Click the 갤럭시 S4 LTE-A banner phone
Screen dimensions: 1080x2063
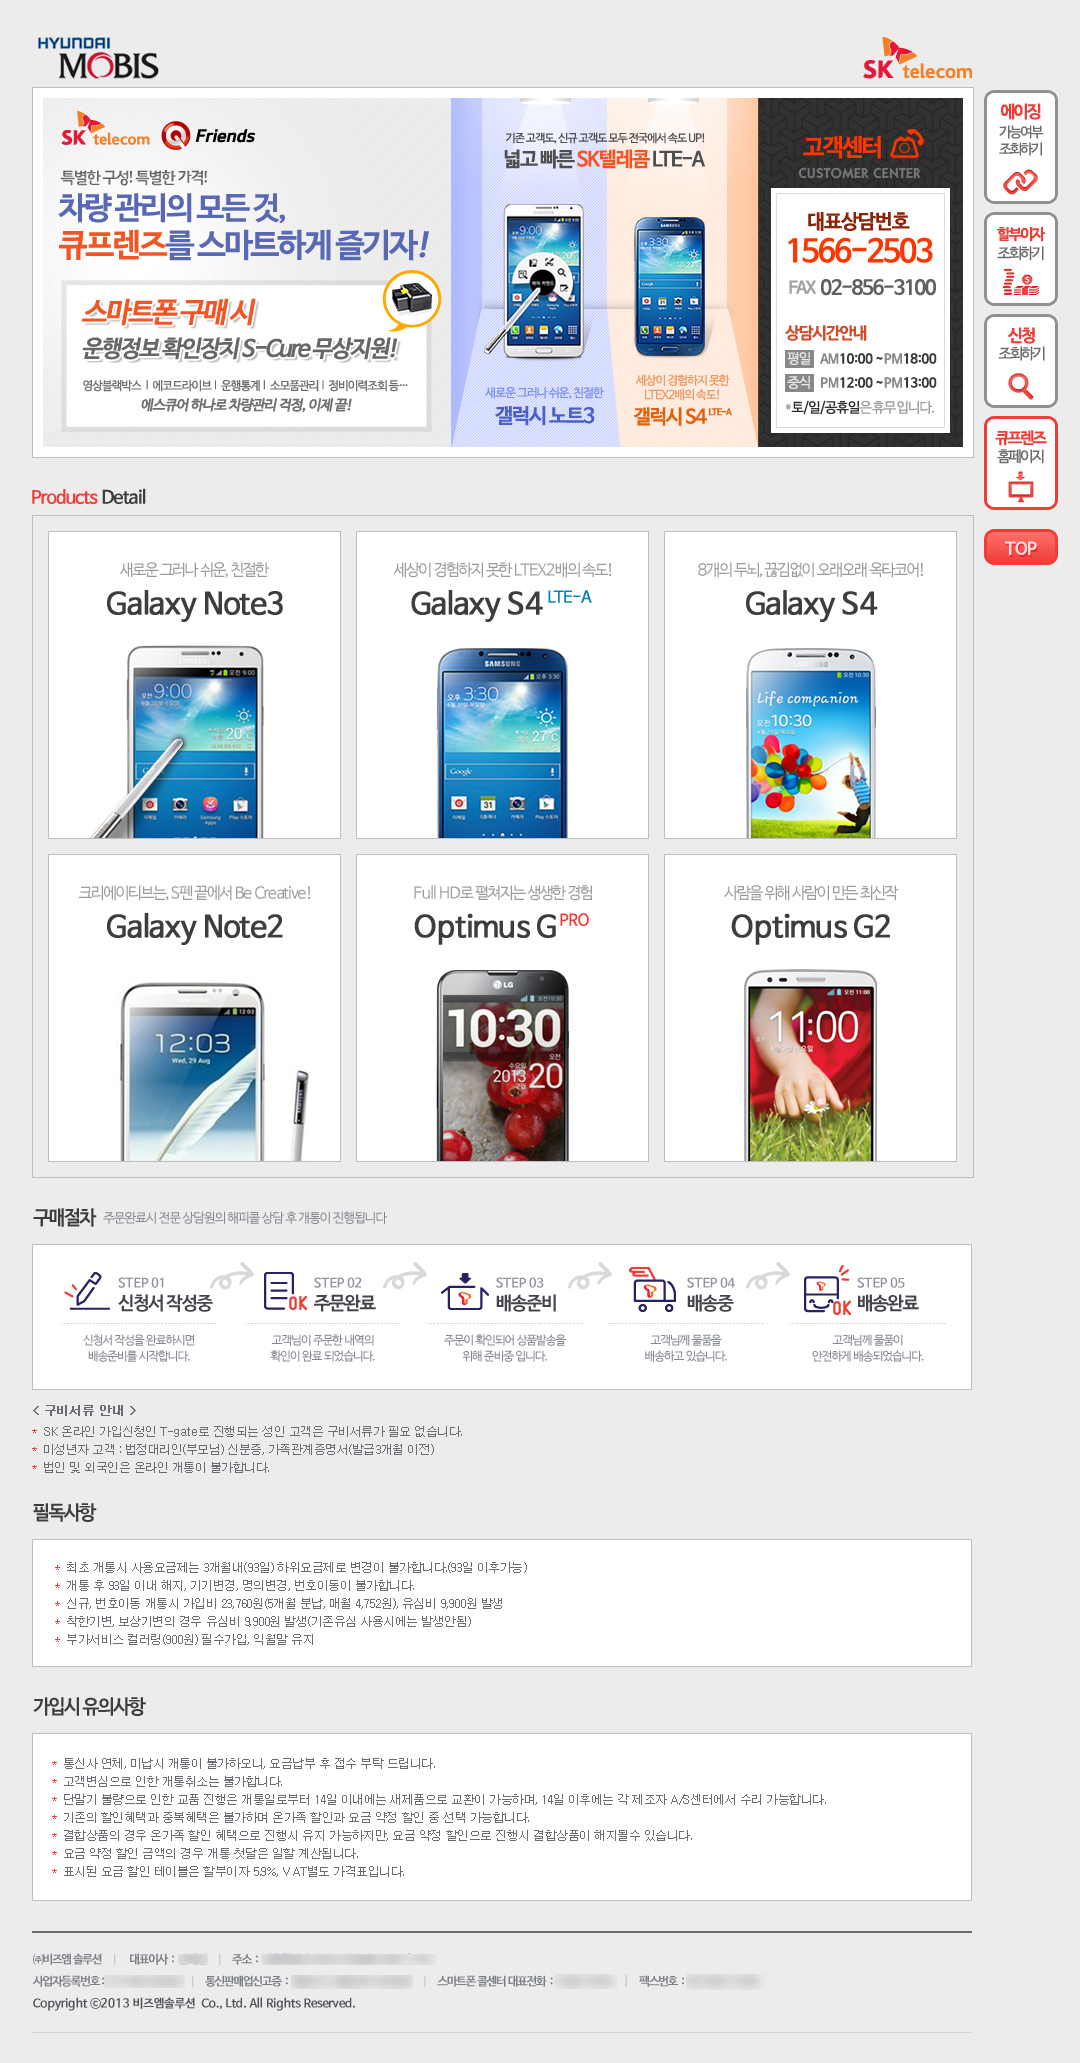672,286
